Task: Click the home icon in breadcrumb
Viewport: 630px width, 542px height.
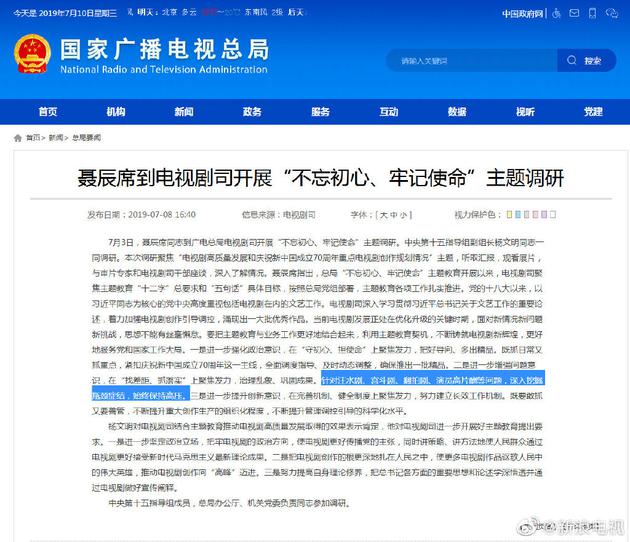Action: [x=18, y=138]
